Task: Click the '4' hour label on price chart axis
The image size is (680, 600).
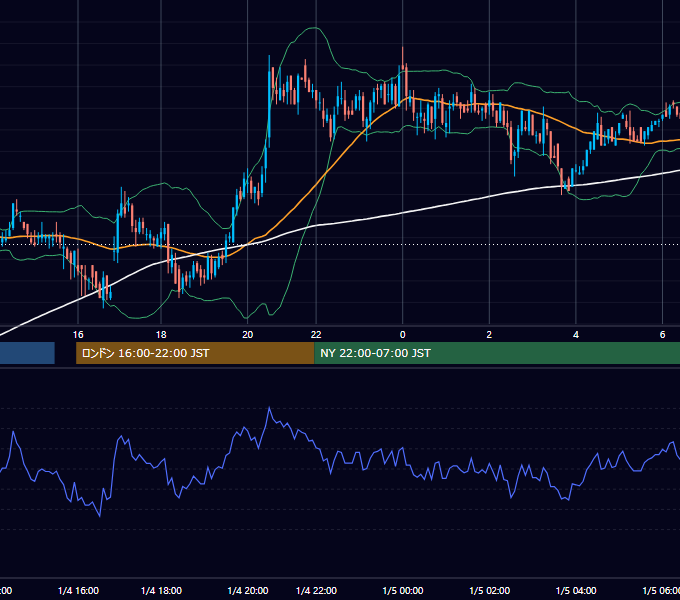Action: coord(576,335)
